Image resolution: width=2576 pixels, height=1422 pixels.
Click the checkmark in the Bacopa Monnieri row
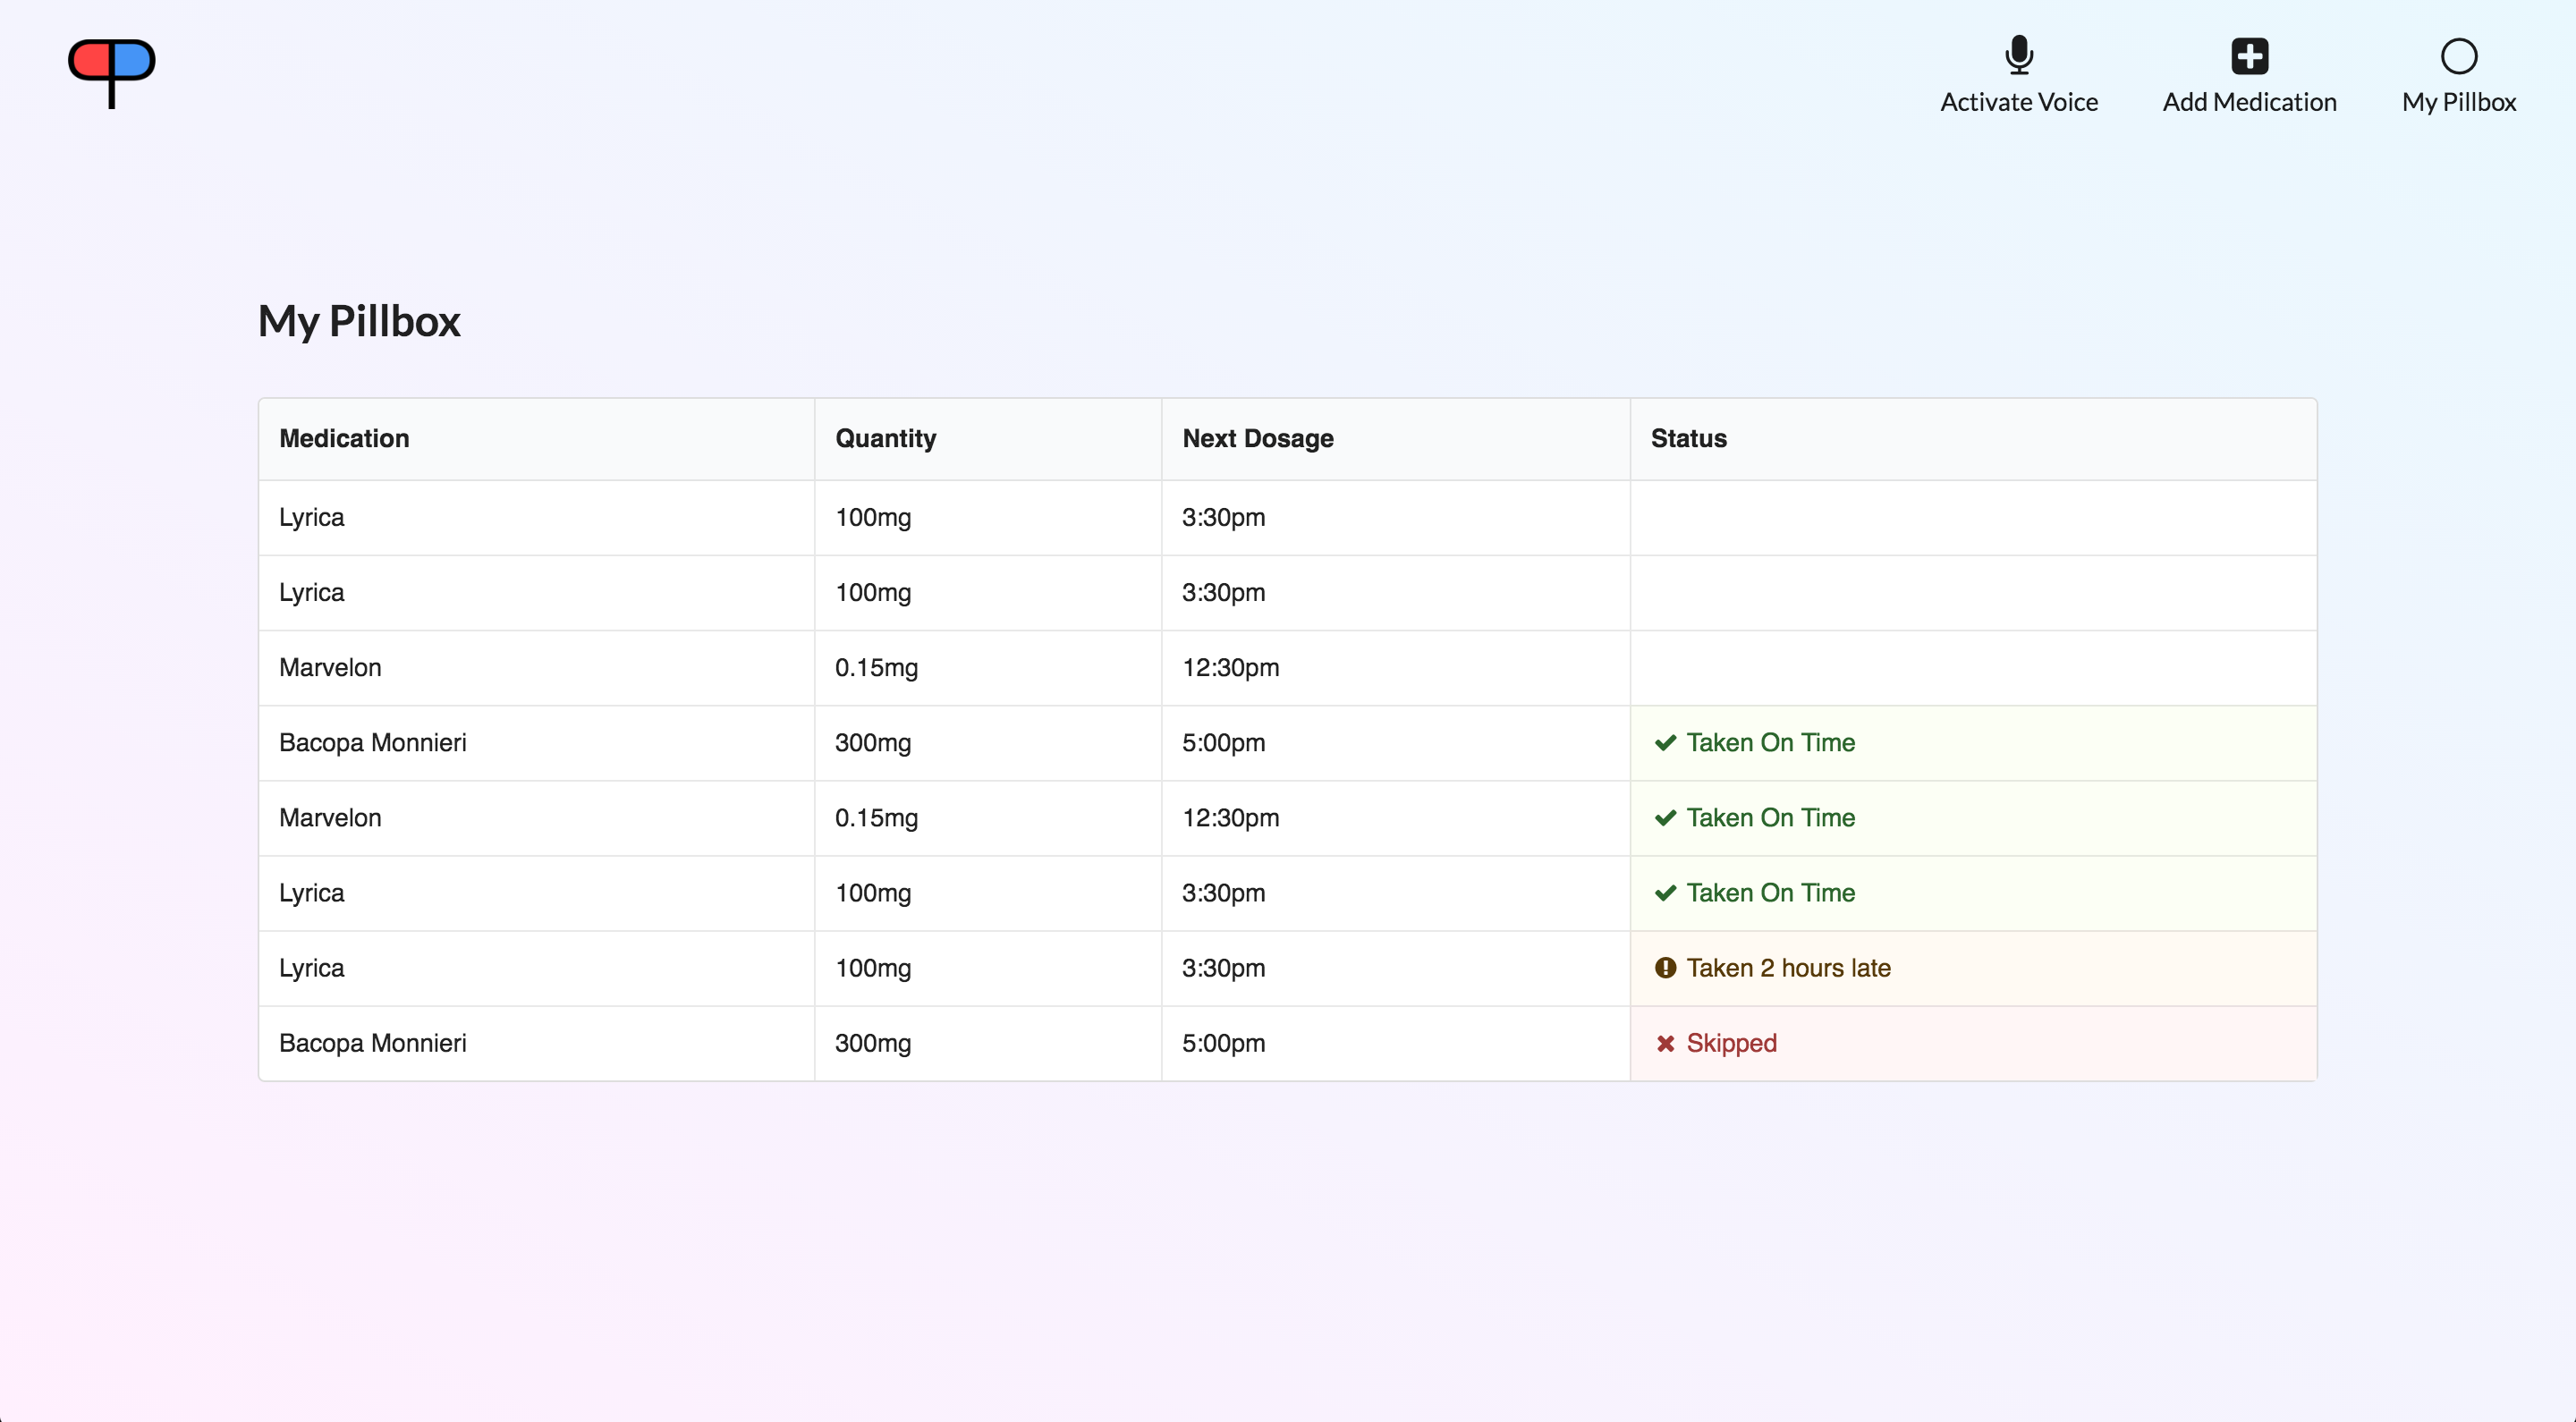click(1665, 743)
